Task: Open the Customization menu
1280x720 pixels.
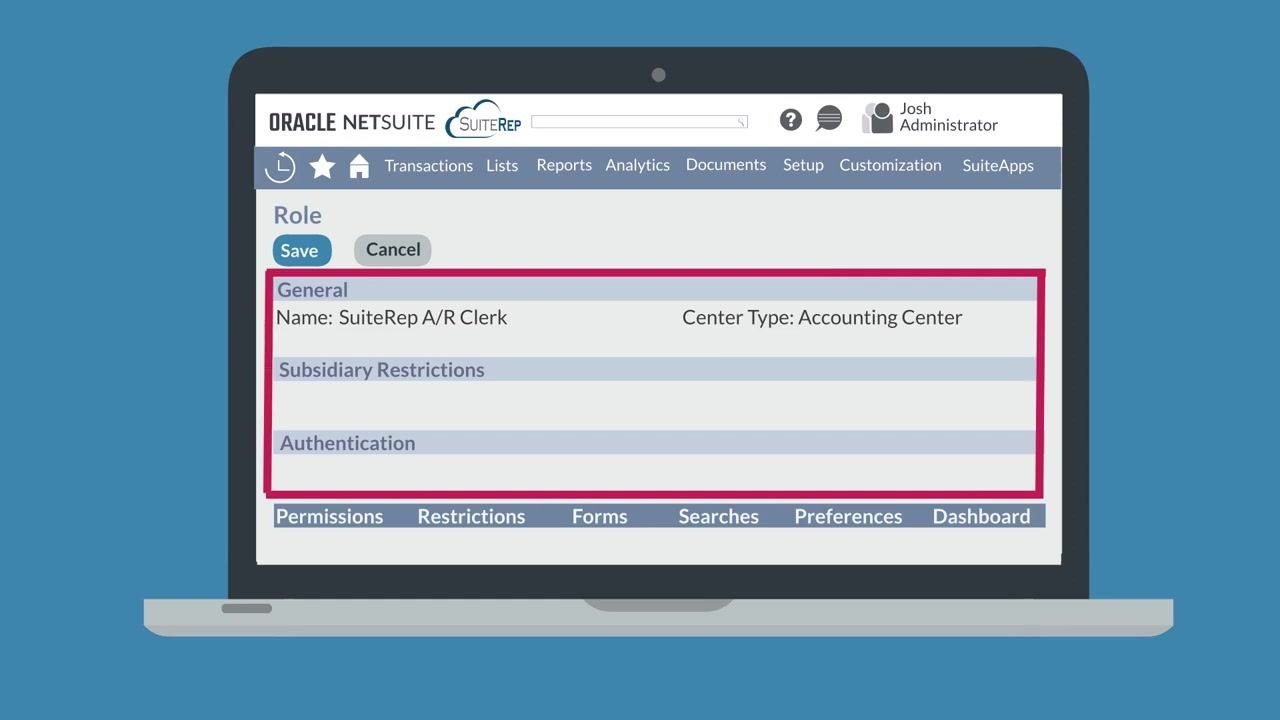Action: coord(891,165)
